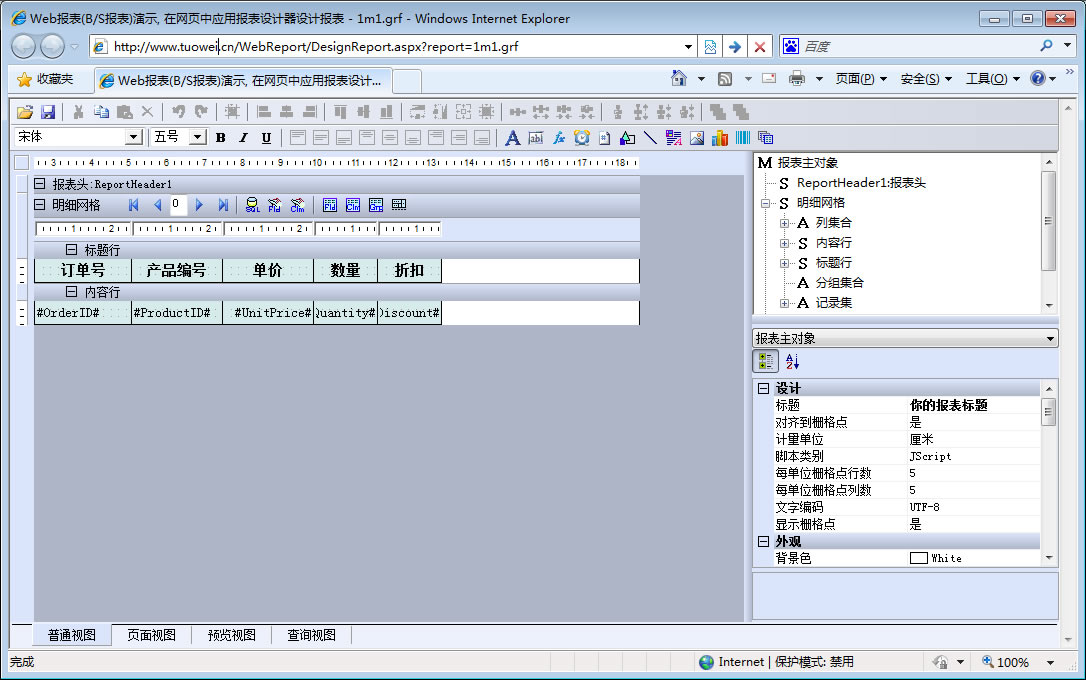
Task: Select the barcode insert tool
Action: point(743,138)
